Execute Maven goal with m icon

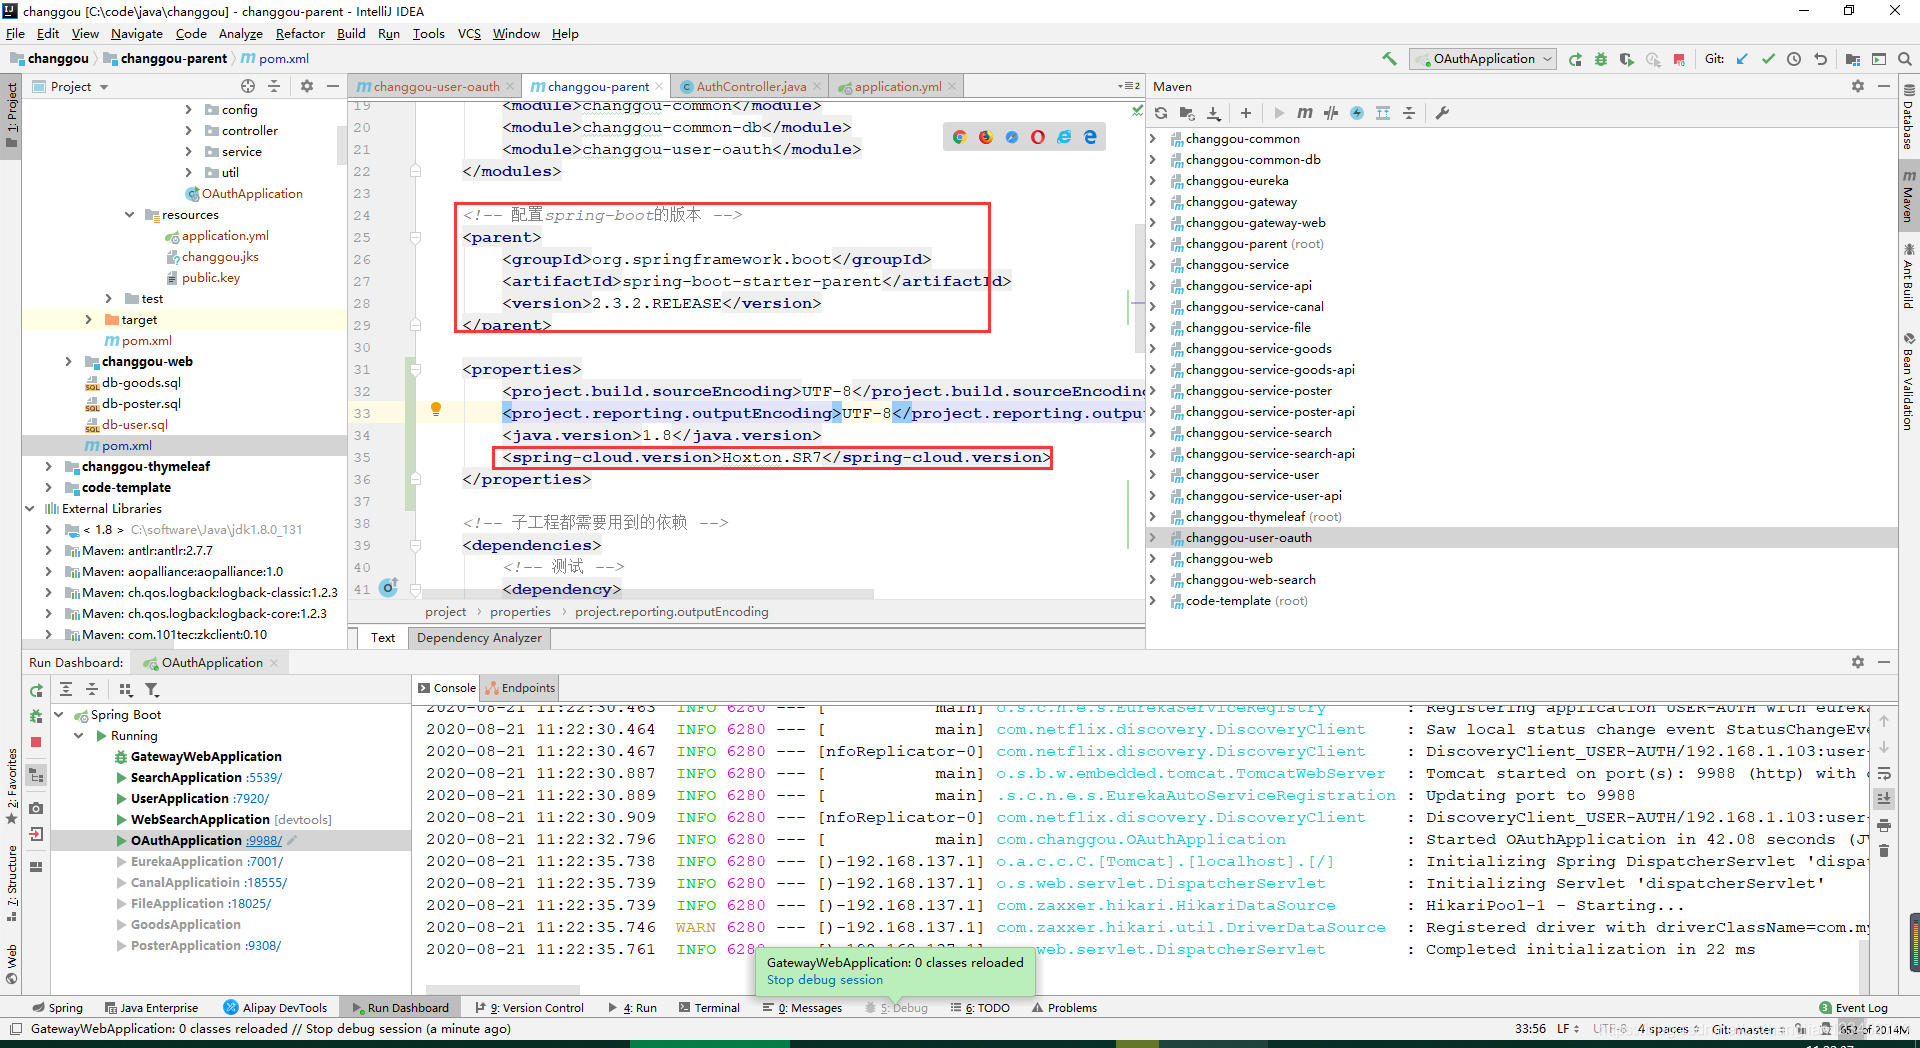pos(1305,113)
